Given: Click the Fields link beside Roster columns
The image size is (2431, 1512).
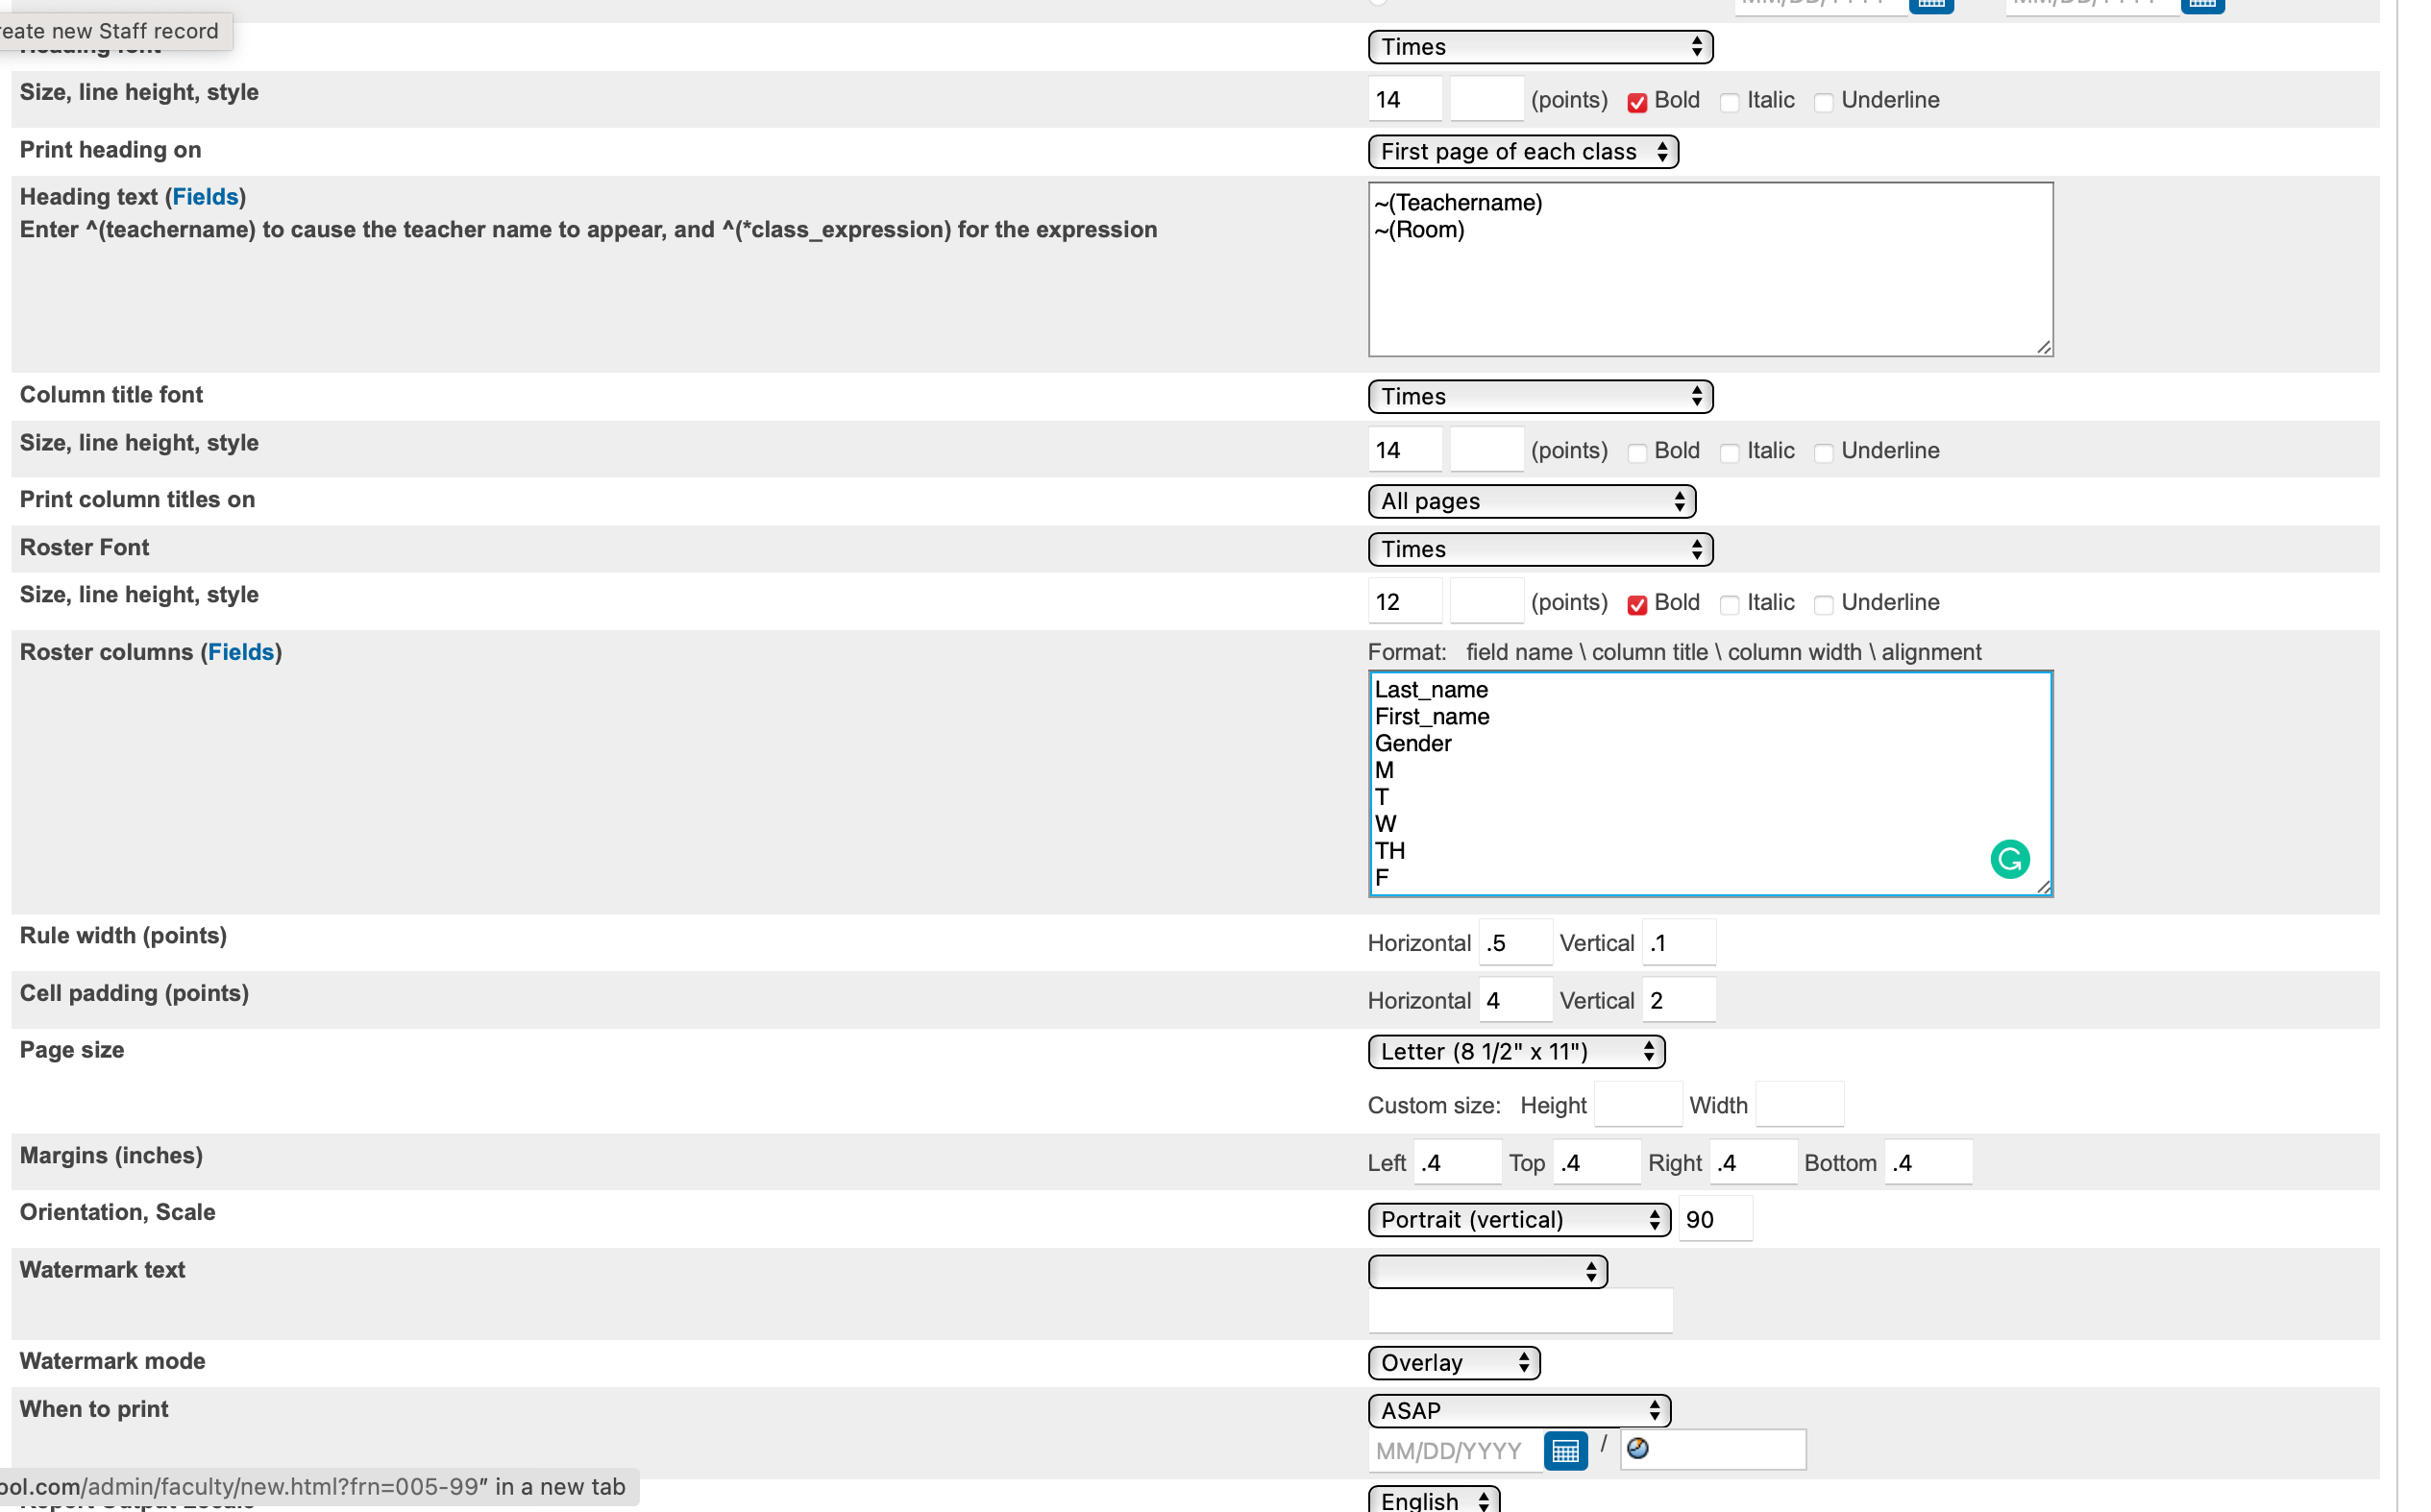Looking at the screenshot, I should (241, 651).
